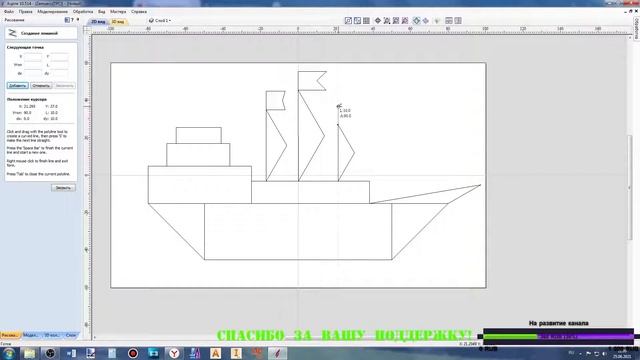Click the highlighted diamond snapping toggle icon
This screenshot has width=640, height=360.
[x=416, y=20]
